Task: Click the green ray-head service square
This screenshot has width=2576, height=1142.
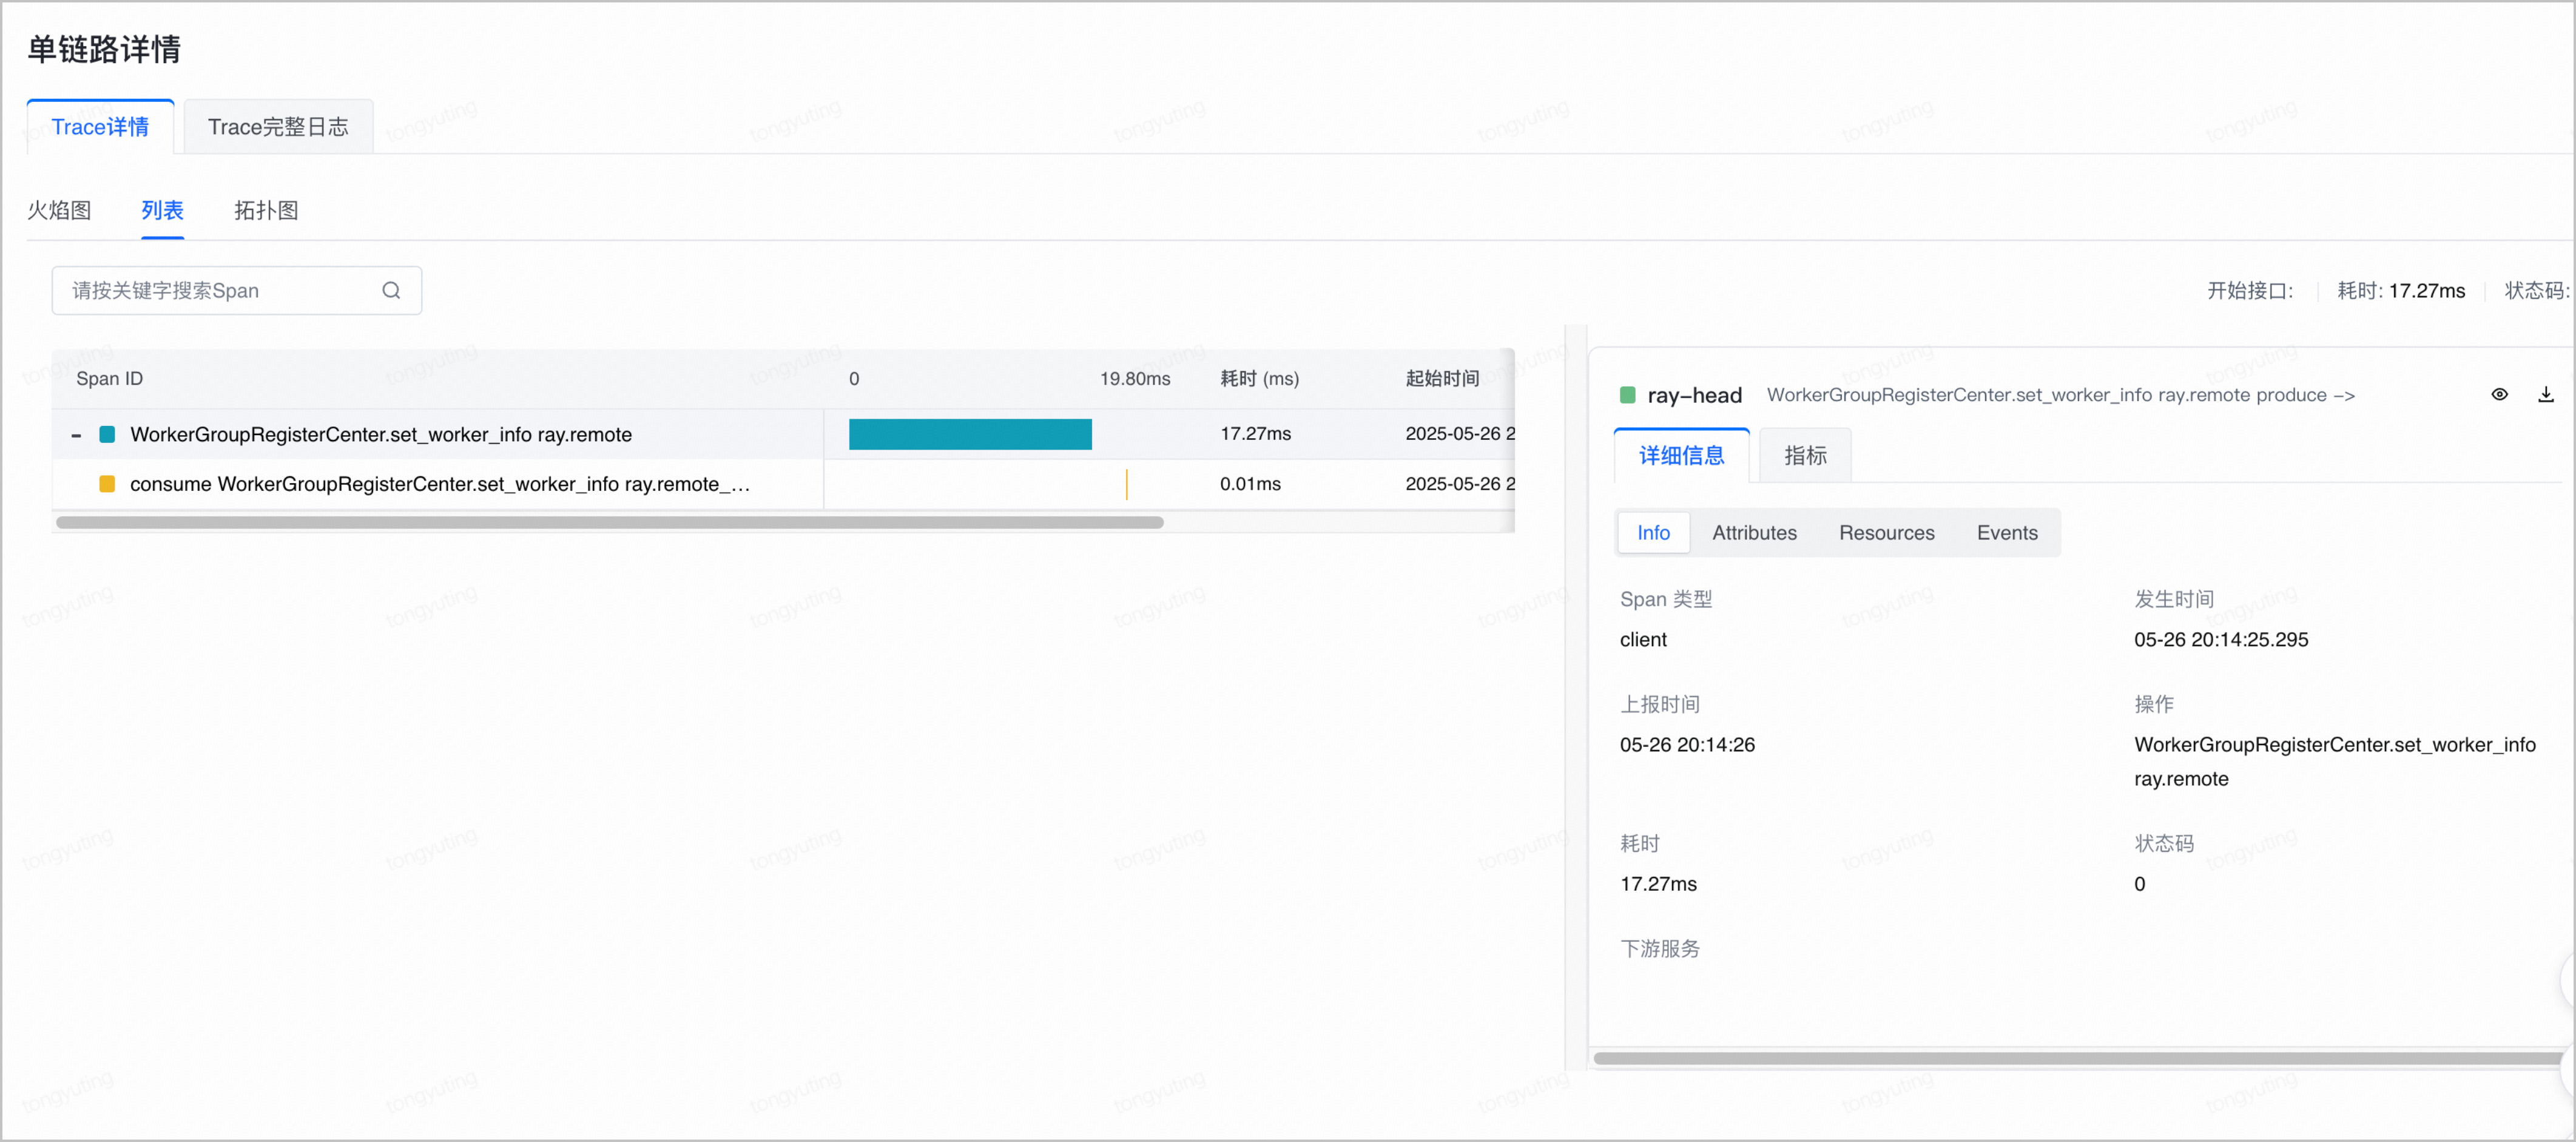Action: (x=1627, y=395)
